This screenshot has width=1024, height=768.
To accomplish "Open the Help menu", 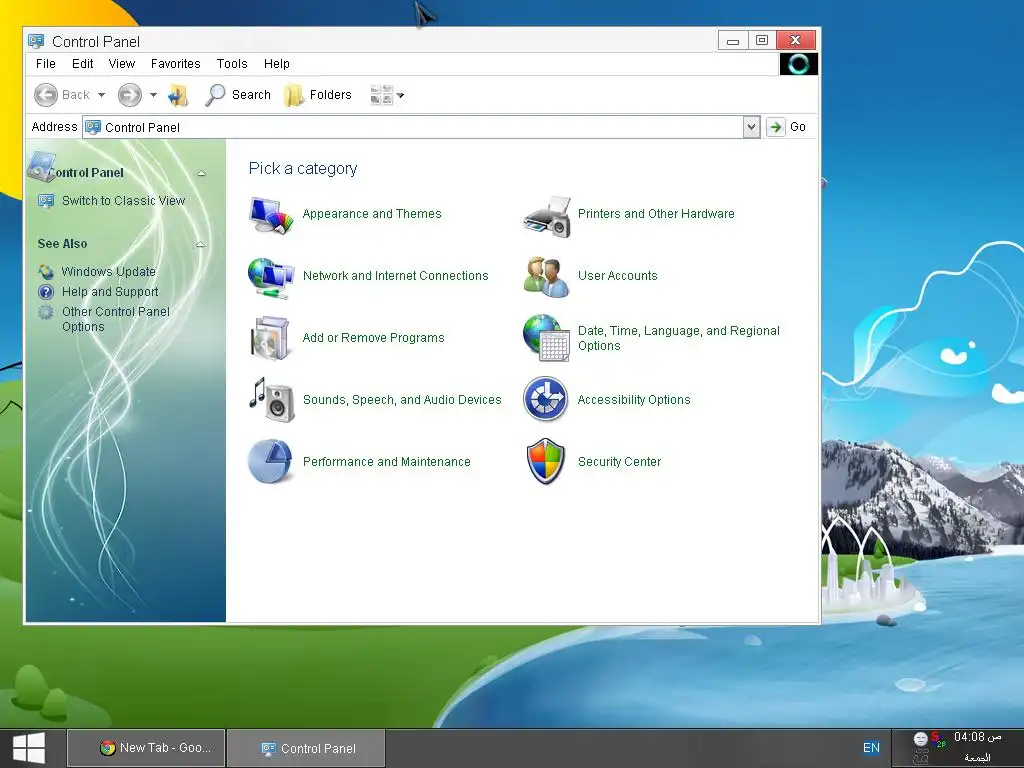I will point(277,63).
